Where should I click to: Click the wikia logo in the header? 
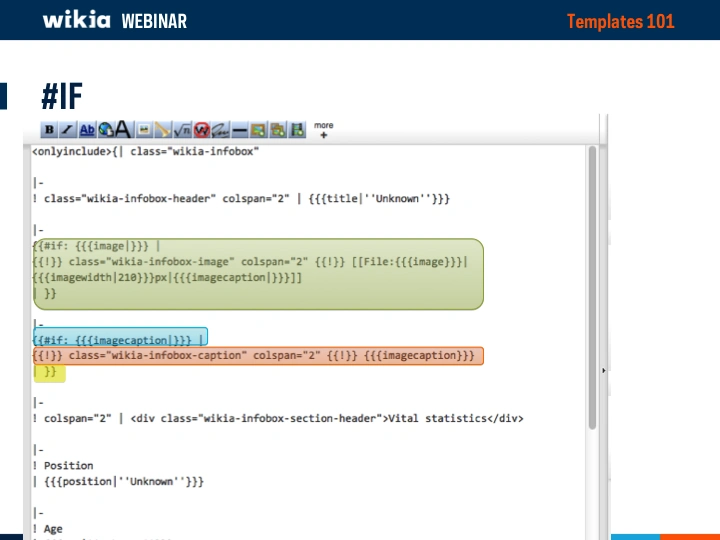coord(76,20)
